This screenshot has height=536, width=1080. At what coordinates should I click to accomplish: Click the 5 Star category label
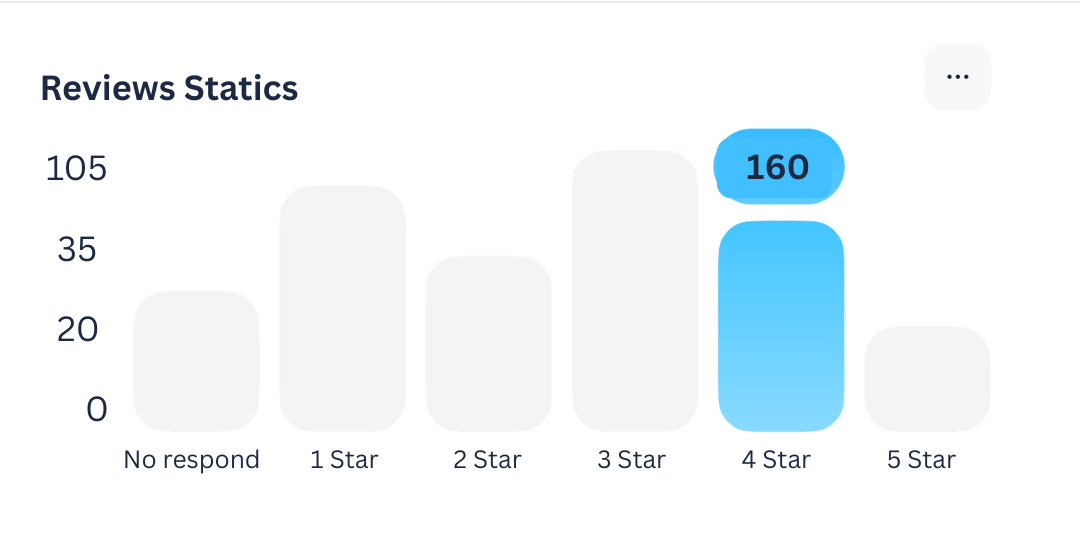pyautogui.click(x=921, y=460)
